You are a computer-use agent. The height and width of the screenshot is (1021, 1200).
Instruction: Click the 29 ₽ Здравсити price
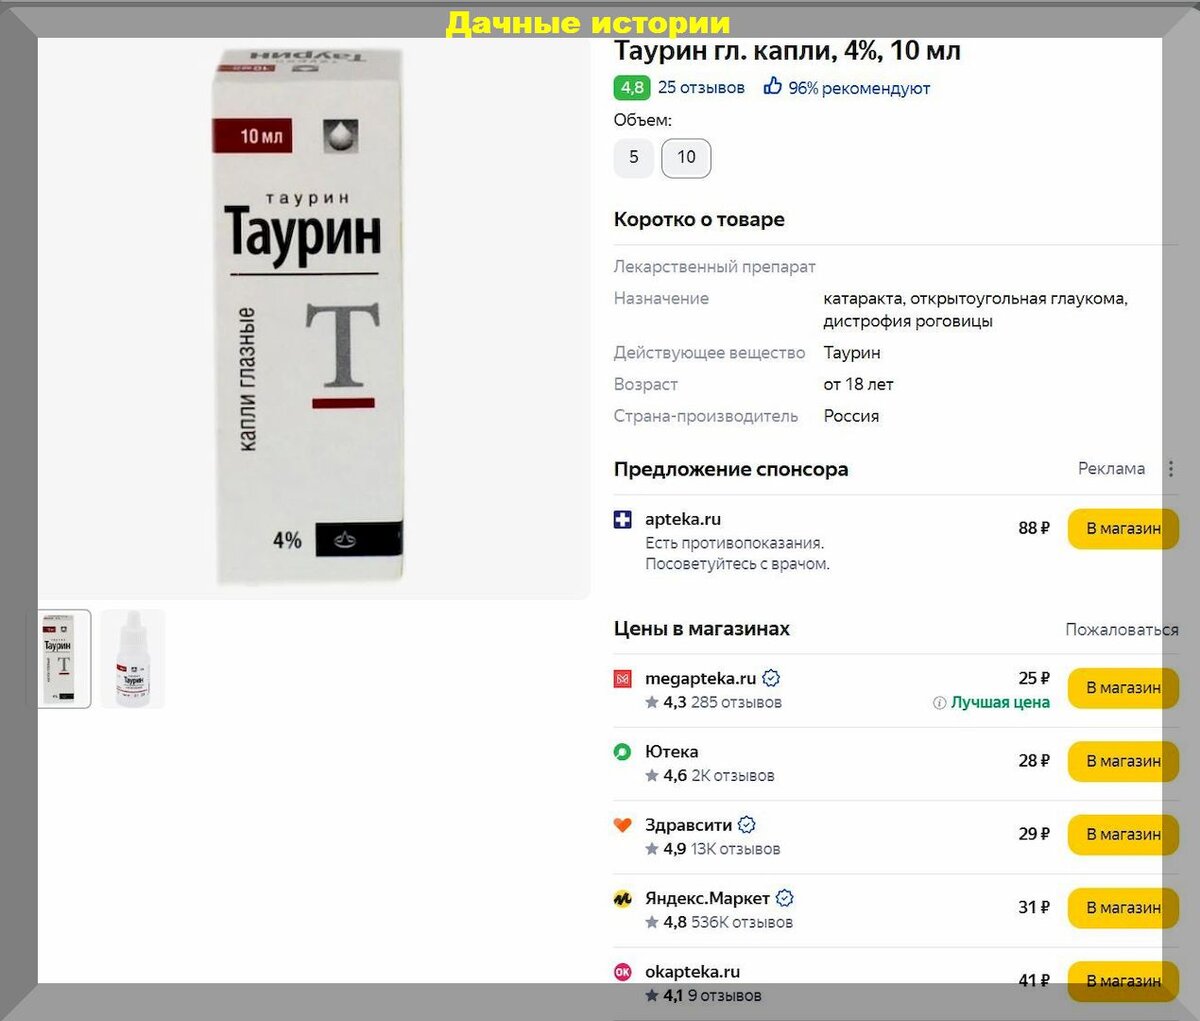click(1034, 834)
